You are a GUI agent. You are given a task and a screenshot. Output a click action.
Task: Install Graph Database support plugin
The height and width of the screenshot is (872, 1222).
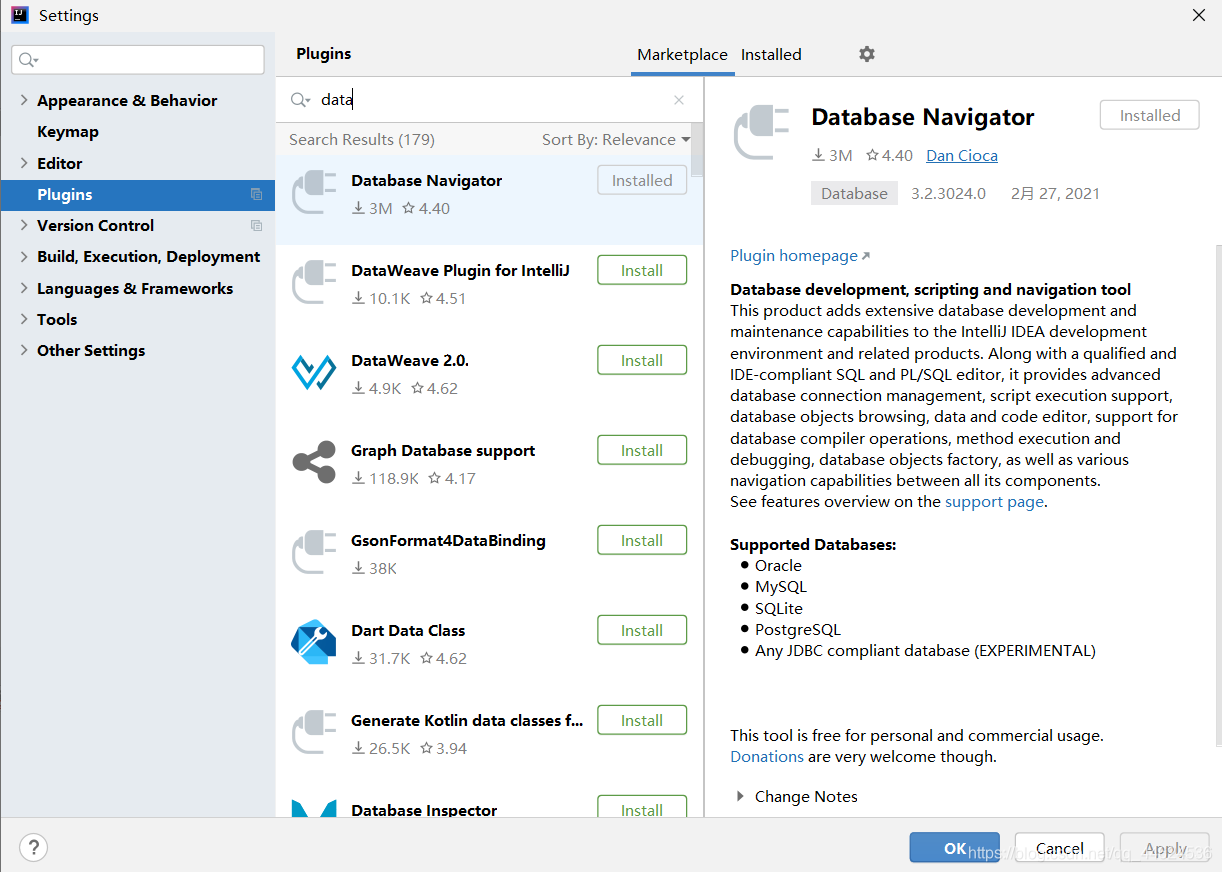click(642, 450)
